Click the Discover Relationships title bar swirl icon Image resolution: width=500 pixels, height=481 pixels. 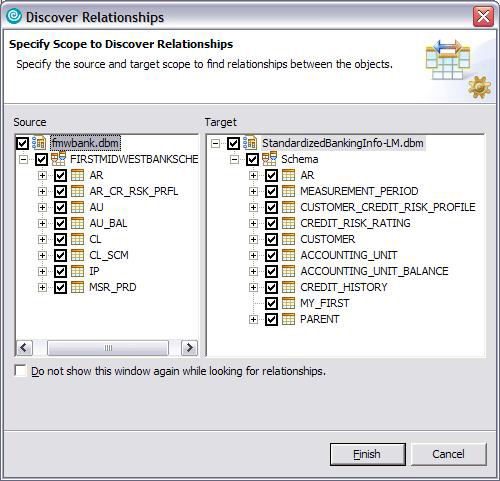coord(14,17)
